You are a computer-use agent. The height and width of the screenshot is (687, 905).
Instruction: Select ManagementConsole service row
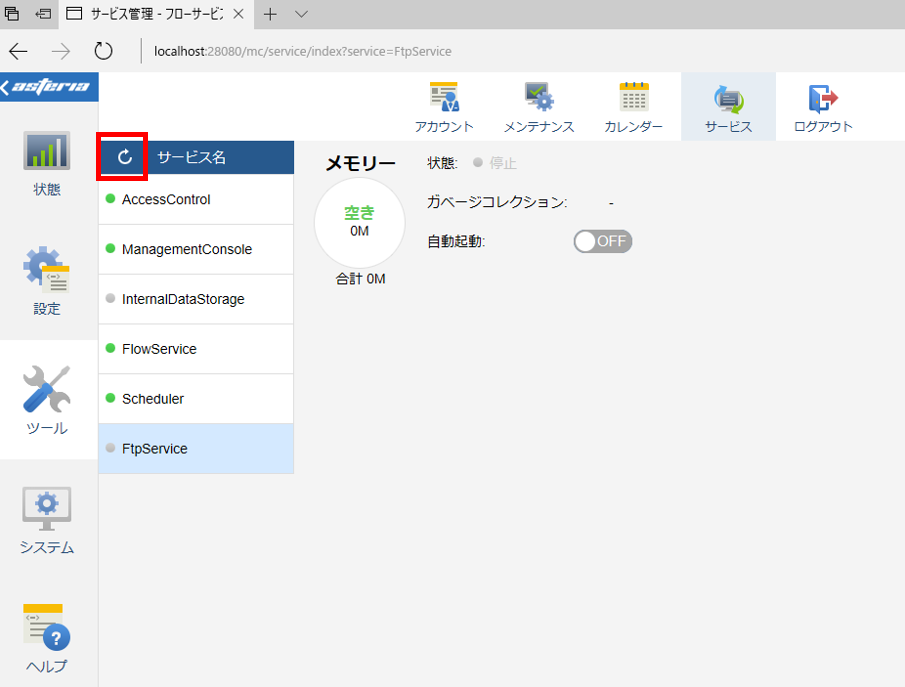tap(196, 249)
